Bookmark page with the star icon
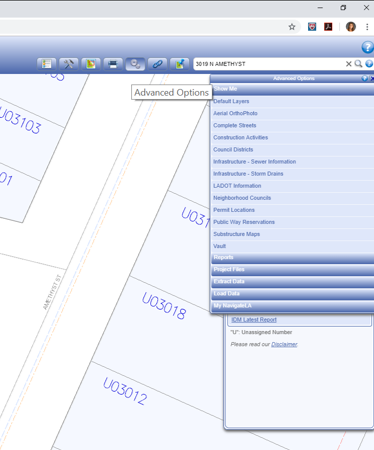 (292, 27)
